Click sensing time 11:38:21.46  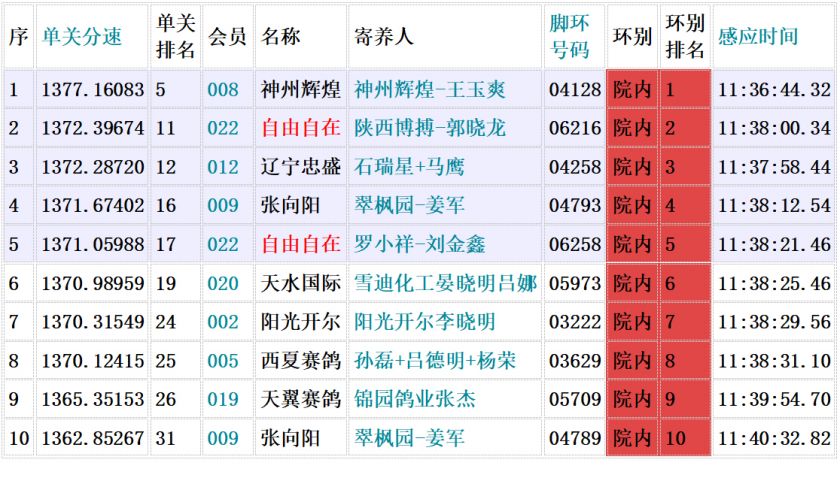(x=775, y=244)
